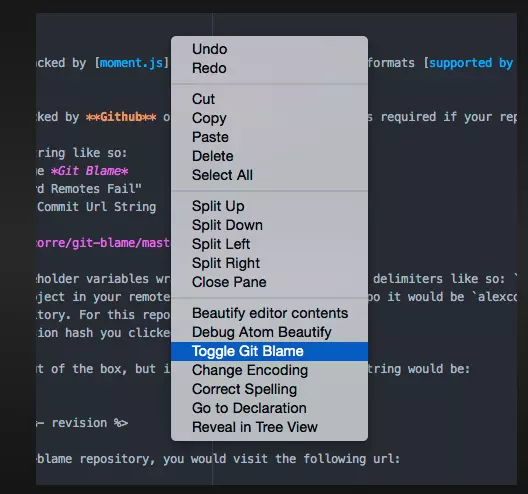Choose Close Pane menu entry
This screenshot has height=494, width=528.
[x=269, y=282]
